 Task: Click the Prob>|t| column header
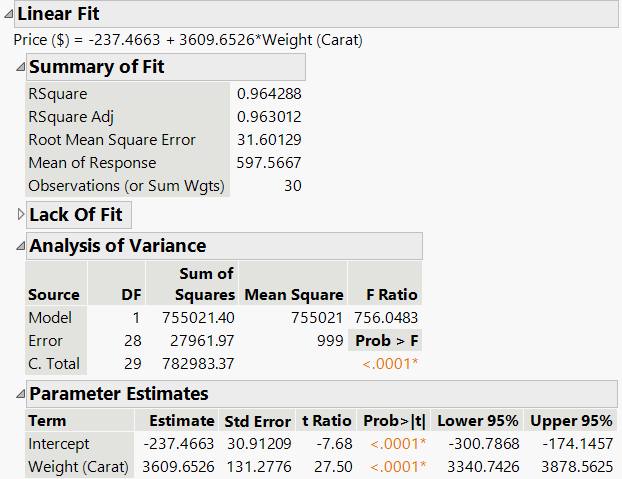click(394, 421)
